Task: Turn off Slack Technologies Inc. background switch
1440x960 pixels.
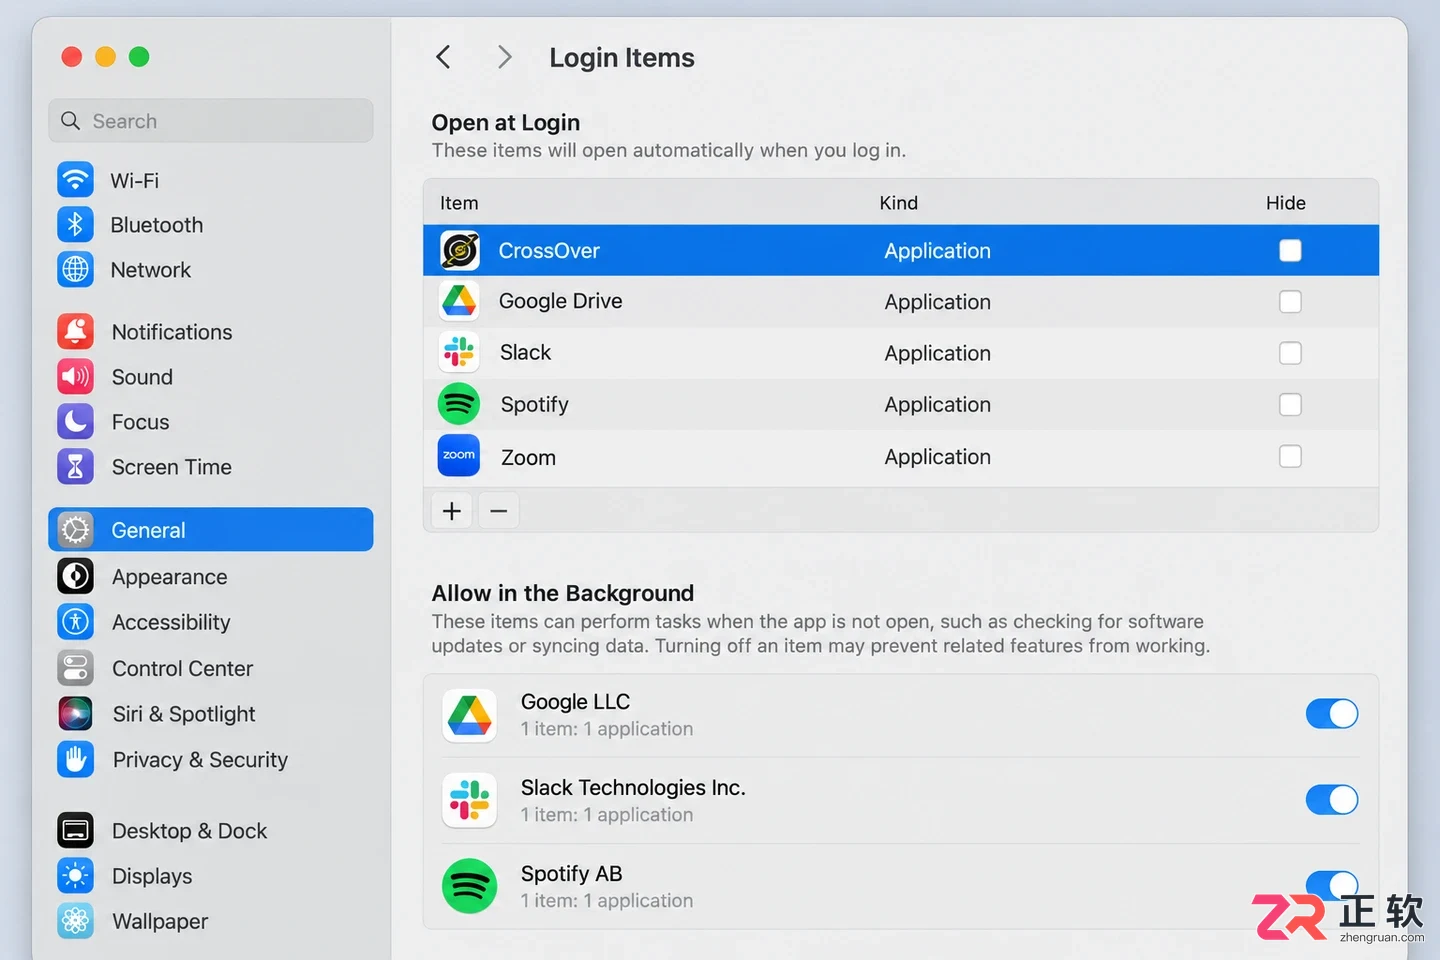Action: (x=1332, y=800)
